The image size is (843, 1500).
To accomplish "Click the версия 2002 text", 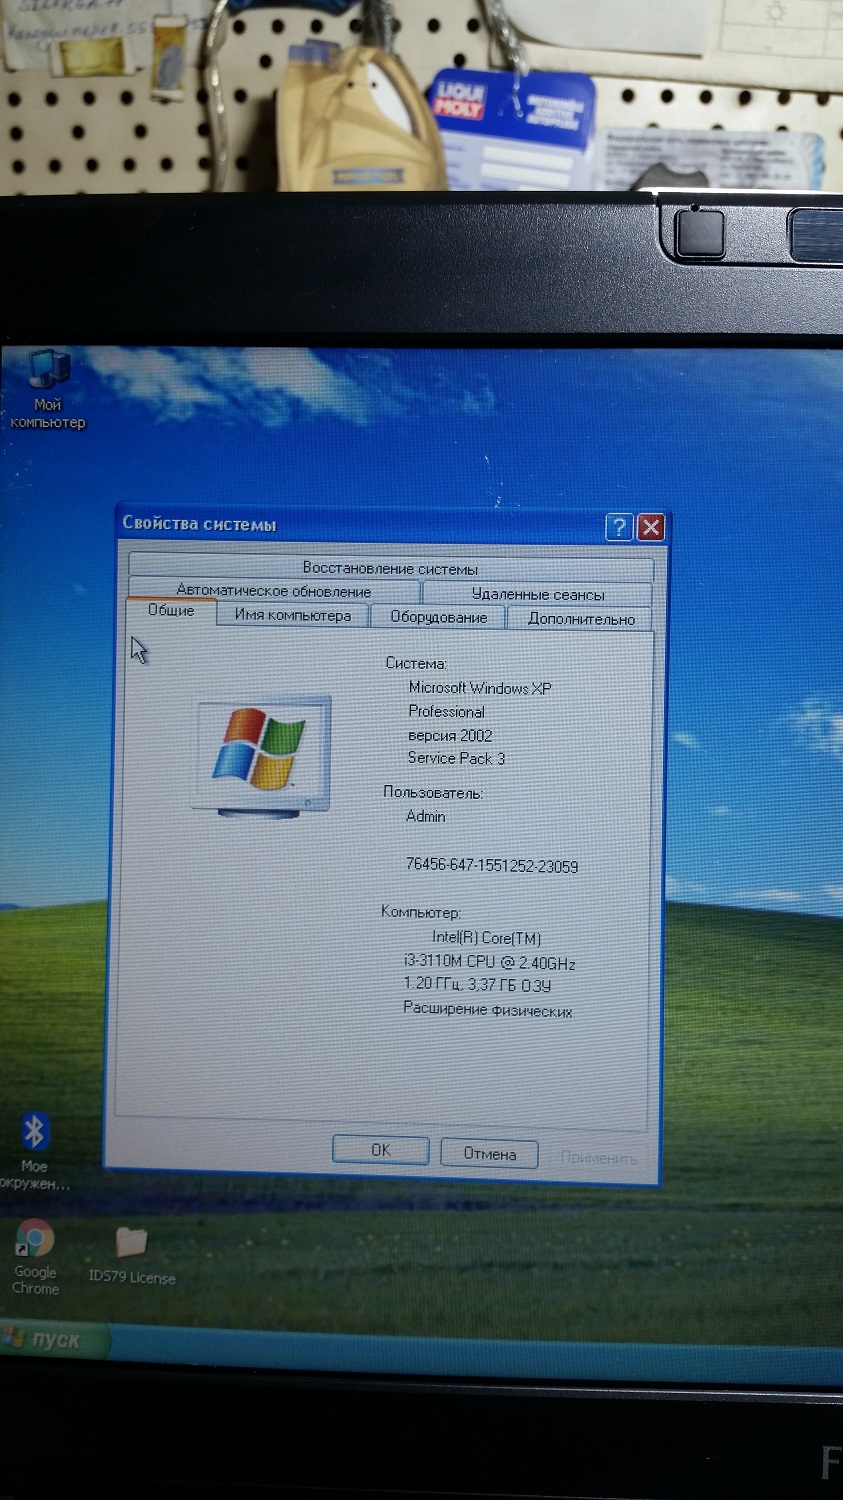I will 450,735.
